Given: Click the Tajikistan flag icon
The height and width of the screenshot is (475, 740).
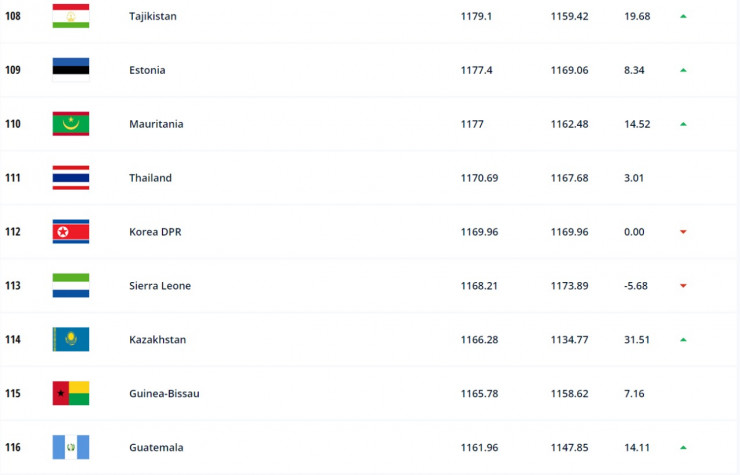Looking at the screenshot, I should coord(71,16).
